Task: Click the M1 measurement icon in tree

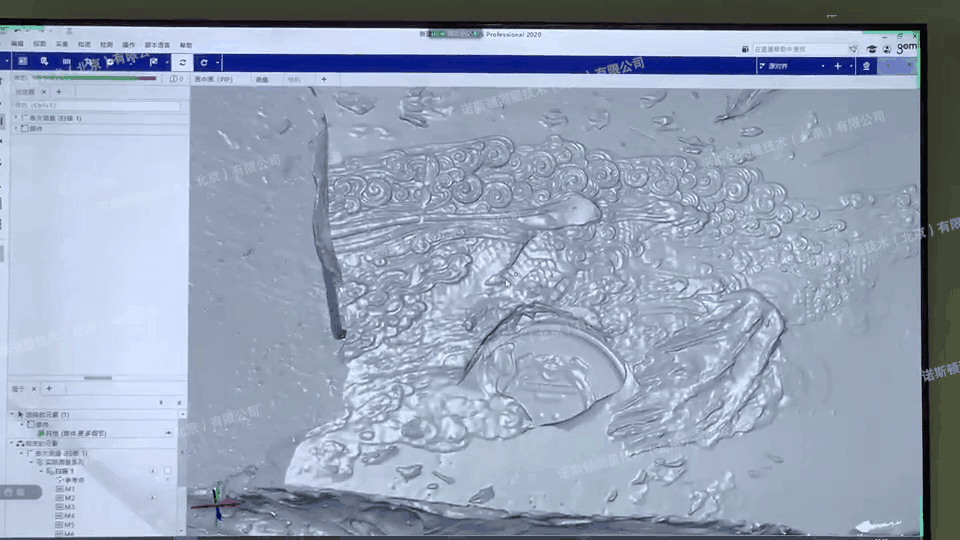Action: coord(59,488)
